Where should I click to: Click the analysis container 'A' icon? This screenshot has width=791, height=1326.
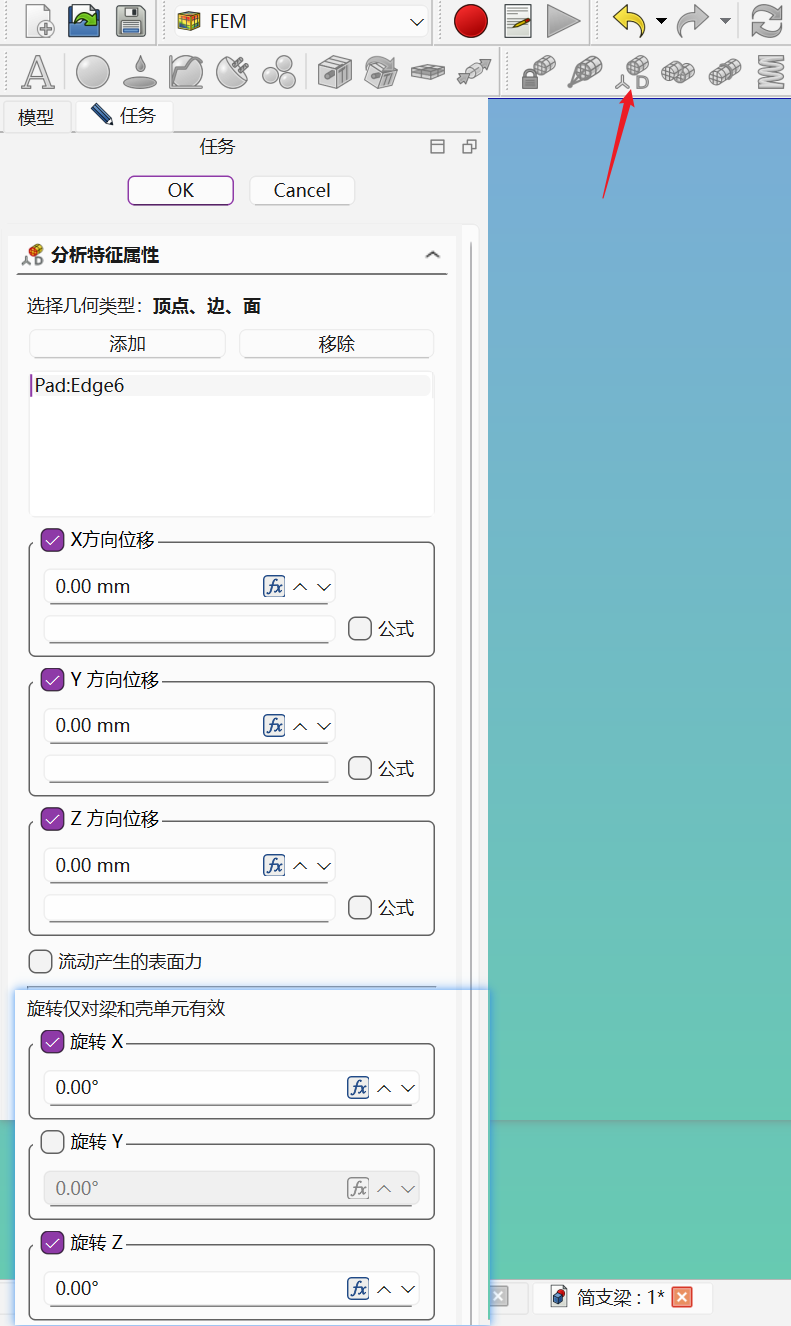38,72
